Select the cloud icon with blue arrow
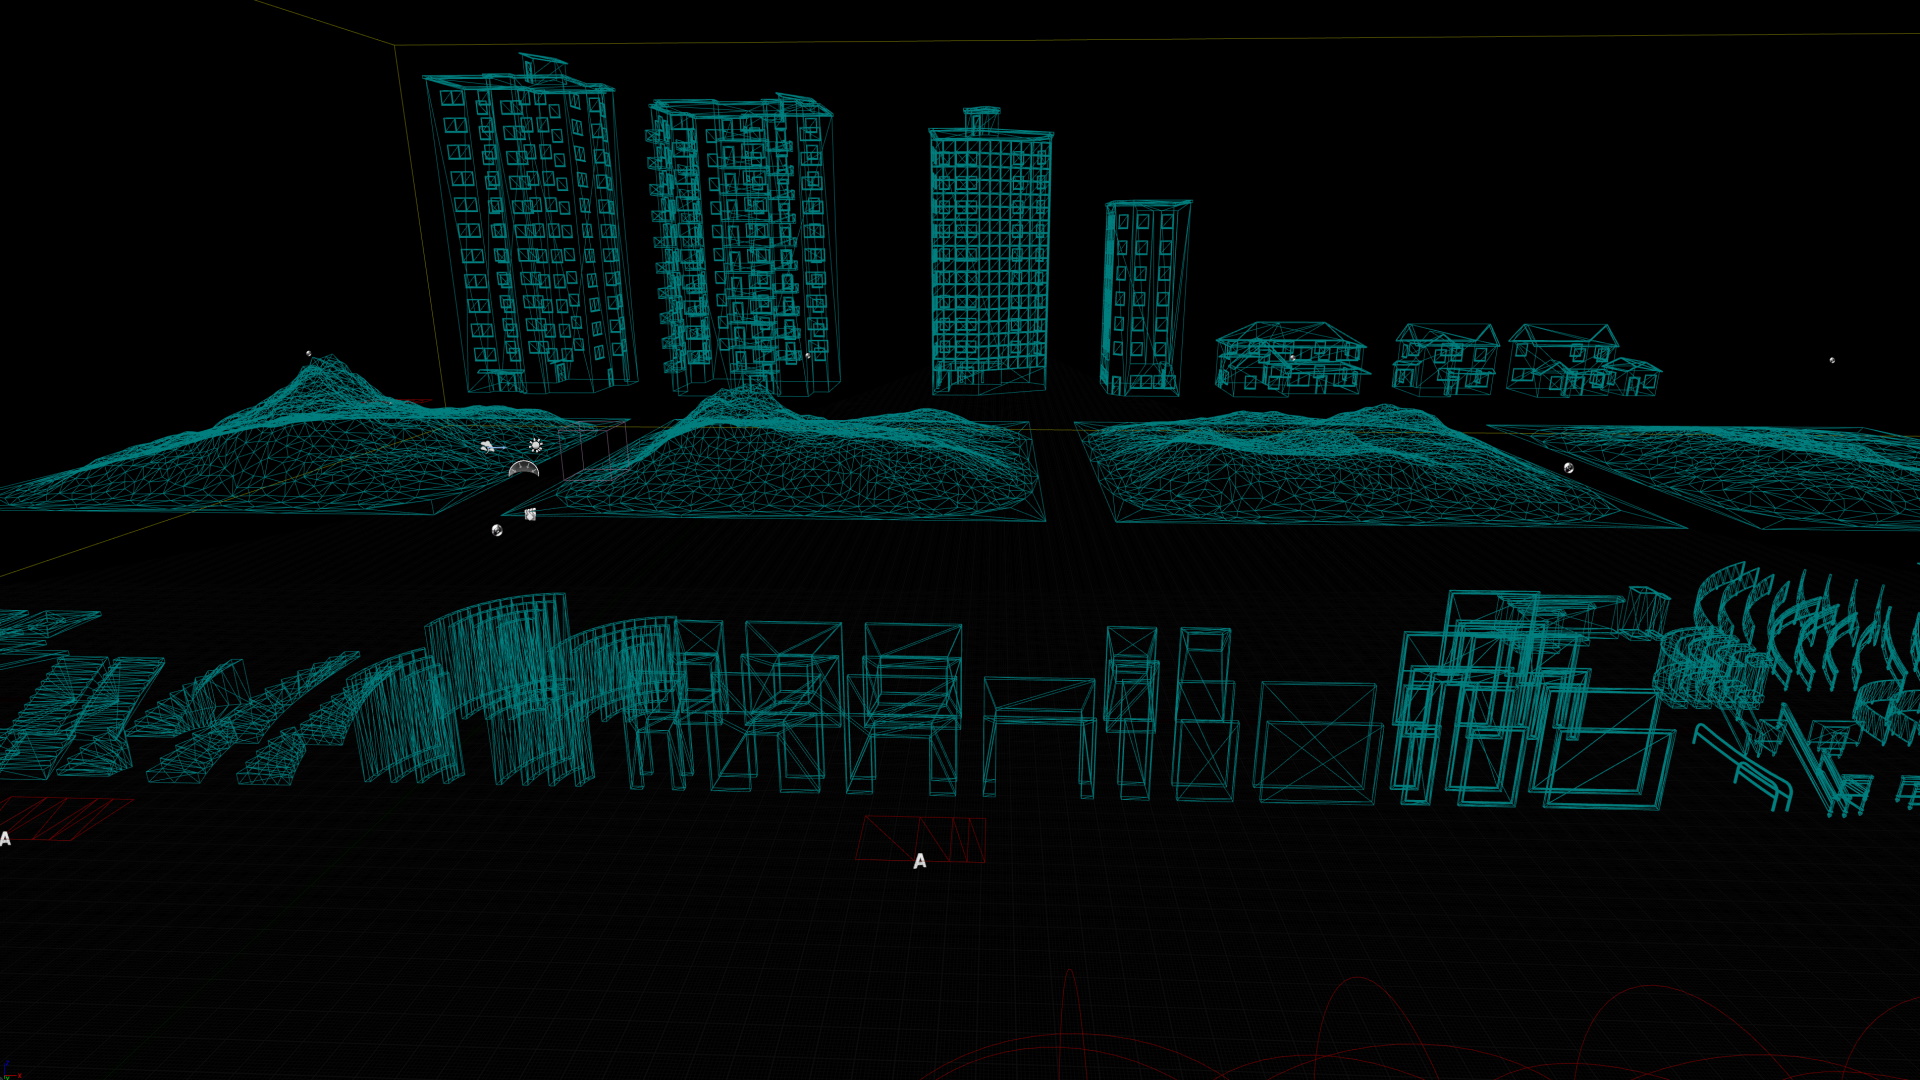 point(487,446)
